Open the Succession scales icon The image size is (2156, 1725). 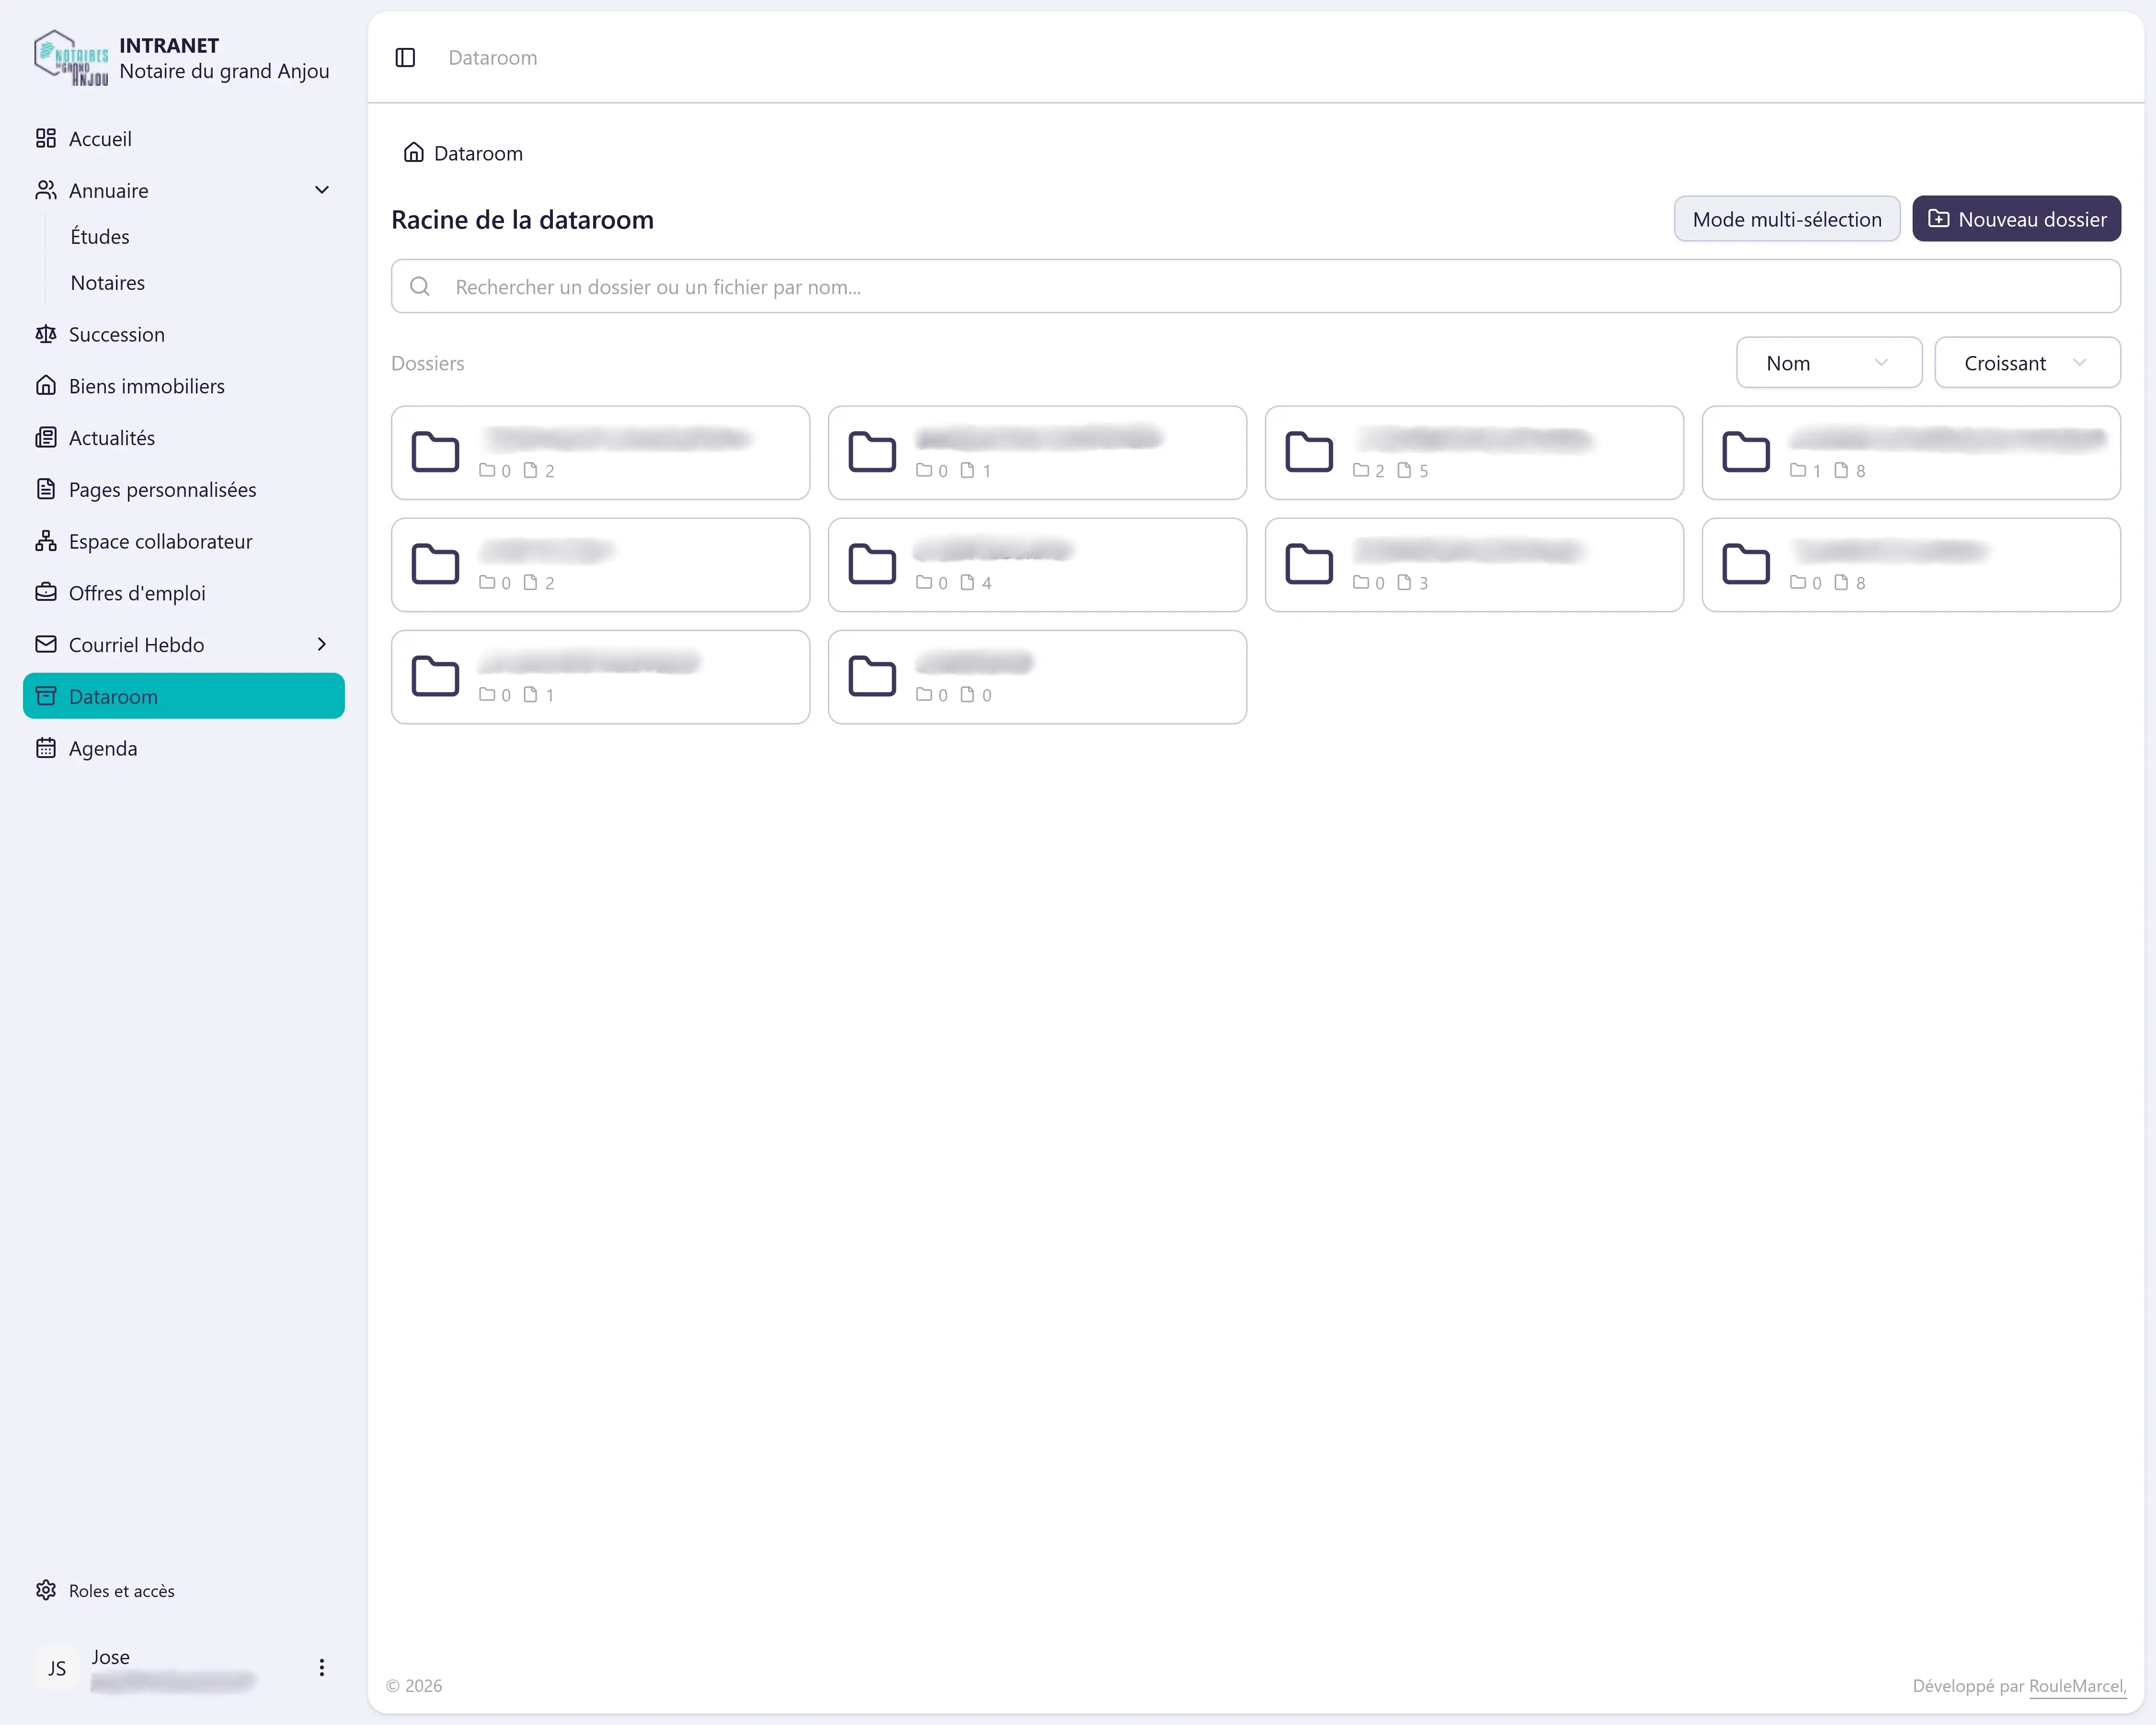tap(46, 334)
